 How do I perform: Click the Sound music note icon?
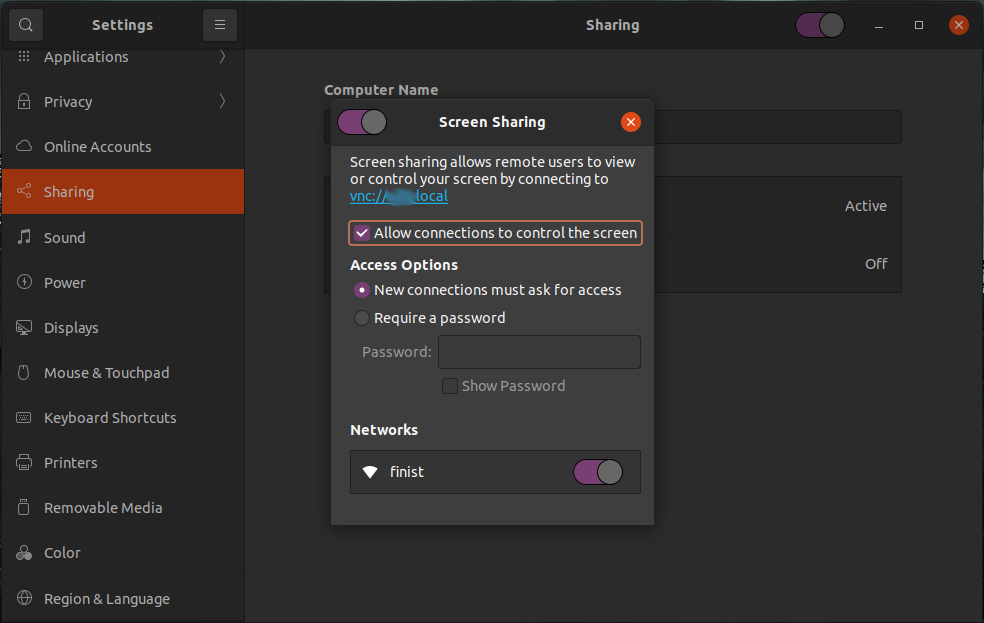pos(25,237)
